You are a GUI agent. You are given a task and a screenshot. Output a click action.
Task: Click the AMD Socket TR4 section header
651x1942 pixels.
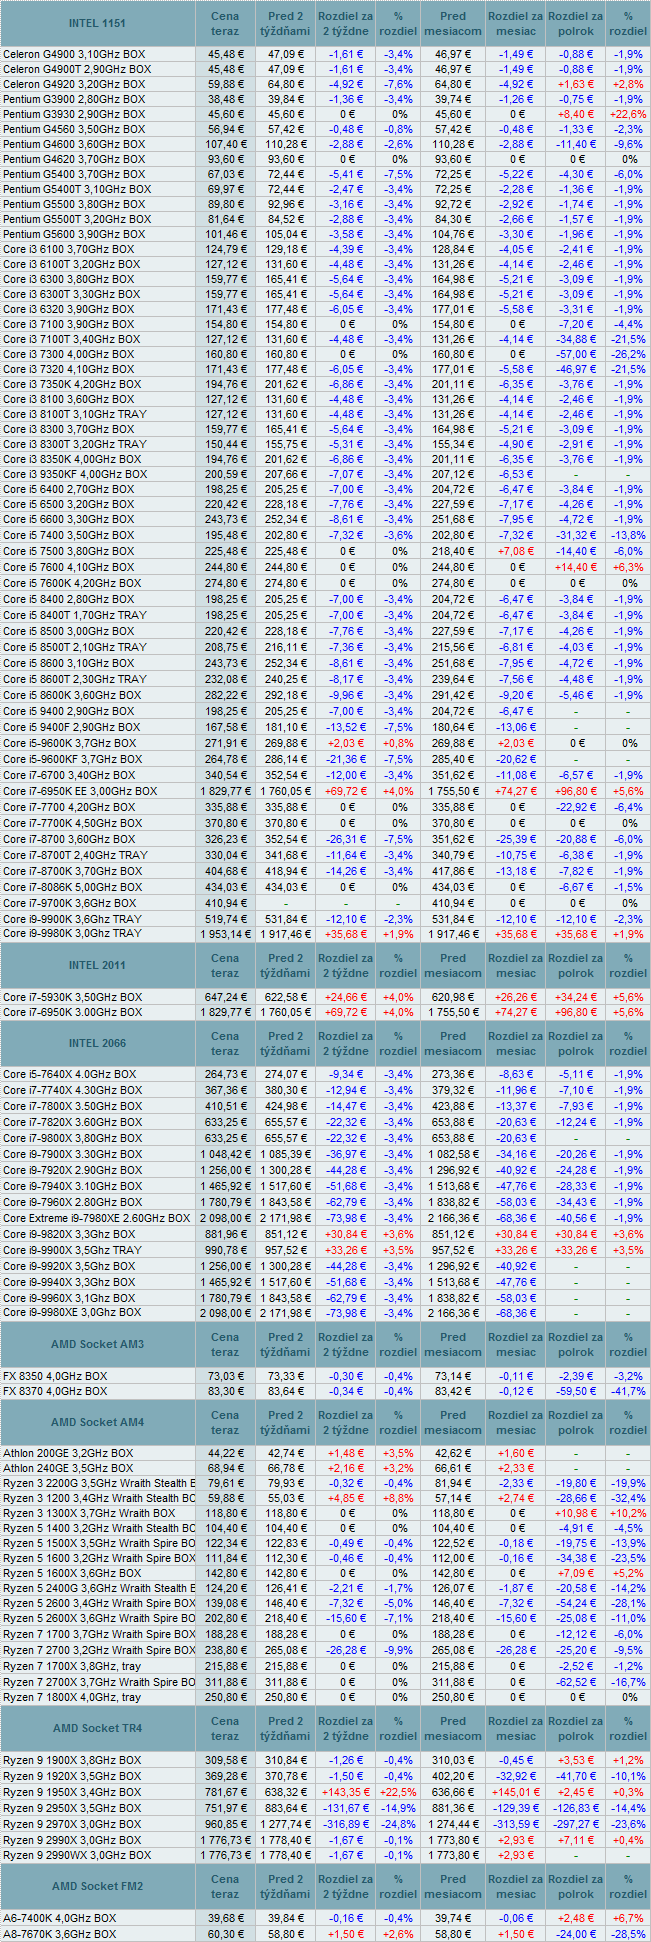(97, 1729)
